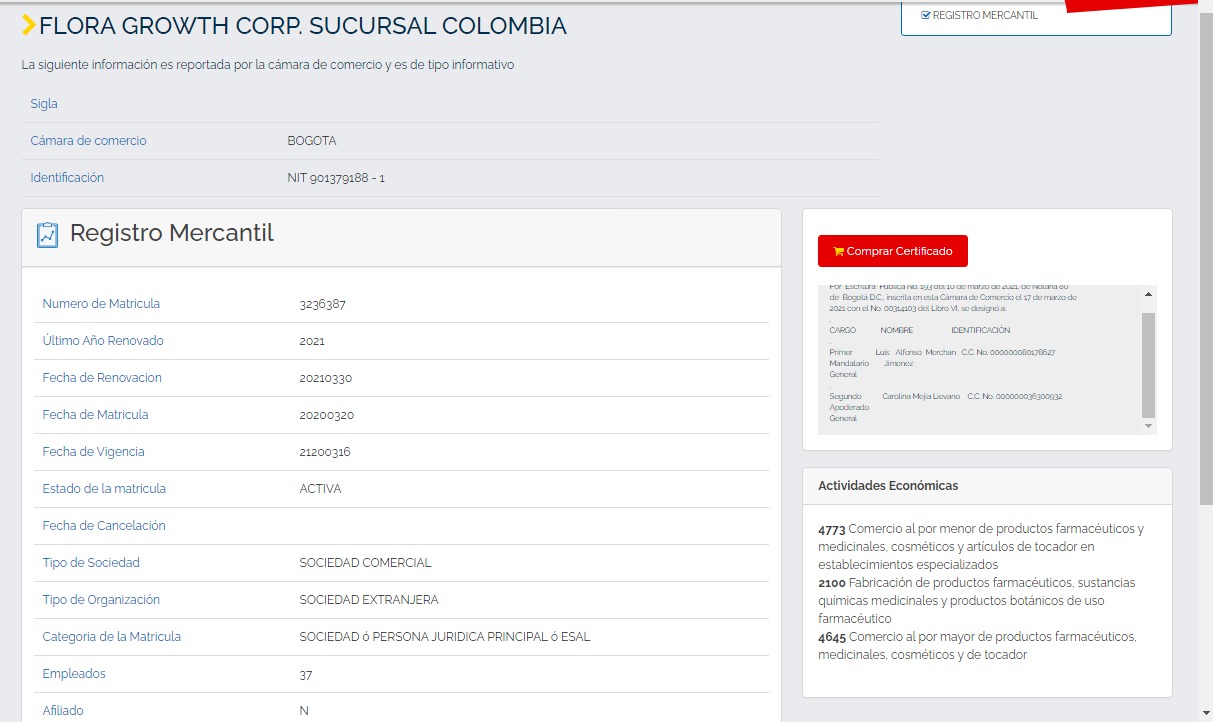Select the BOGOTA value
1213x722 pixels.
click(312, 141)
